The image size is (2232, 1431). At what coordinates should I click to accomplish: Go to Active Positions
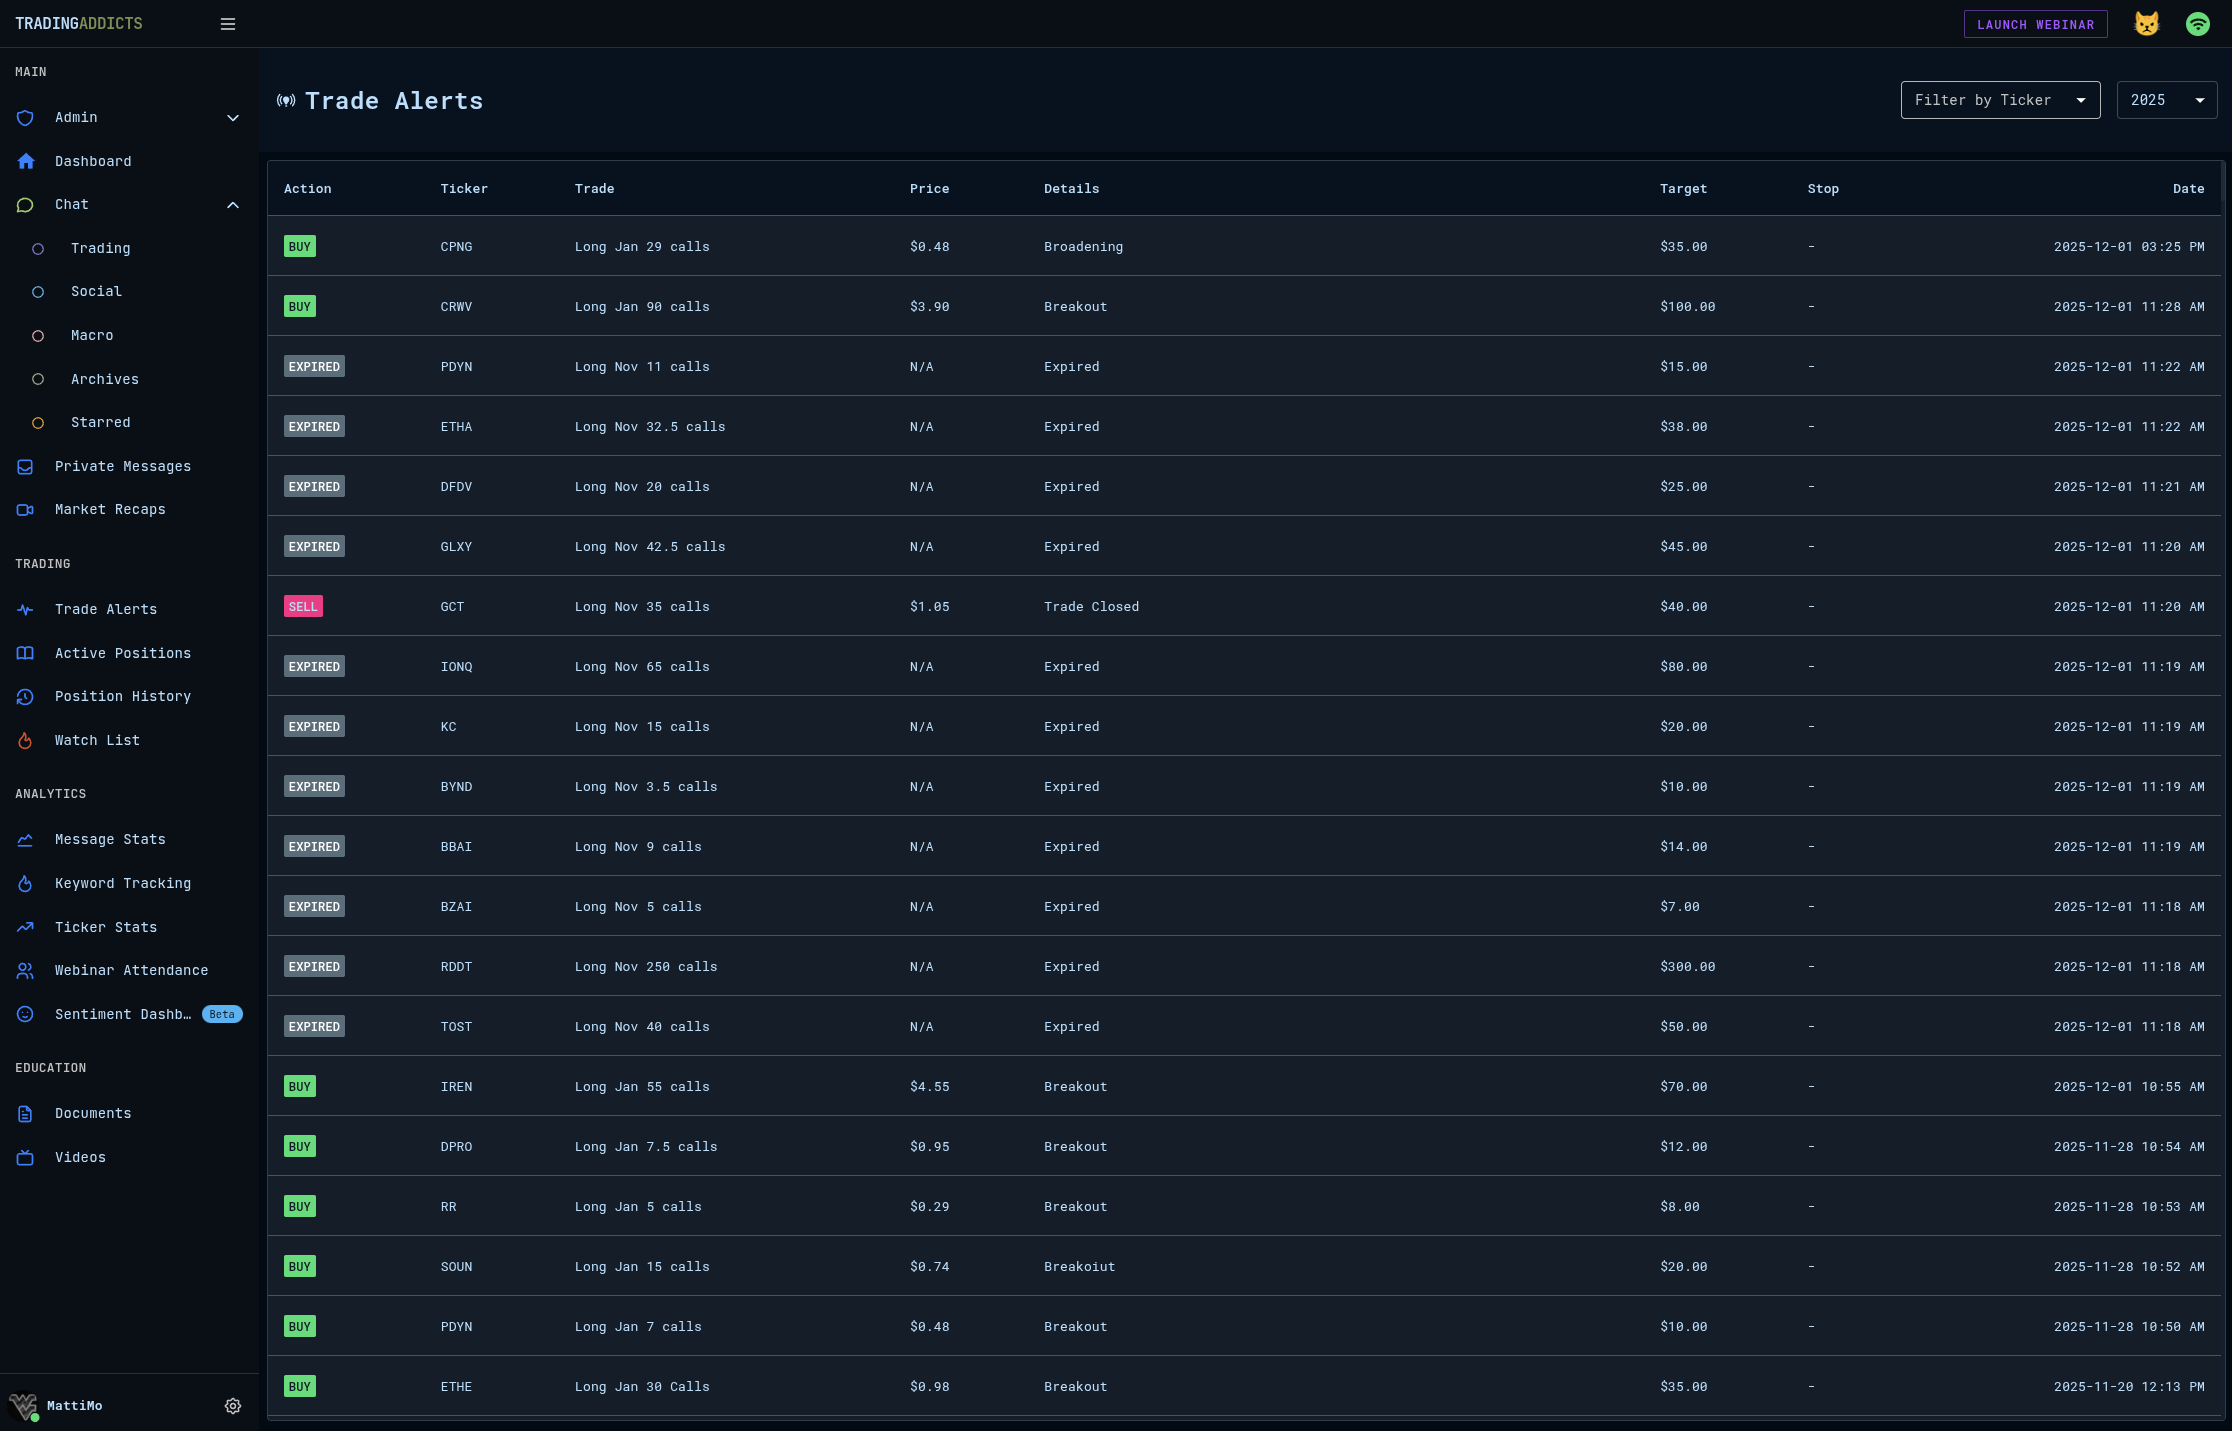point(122,653)
